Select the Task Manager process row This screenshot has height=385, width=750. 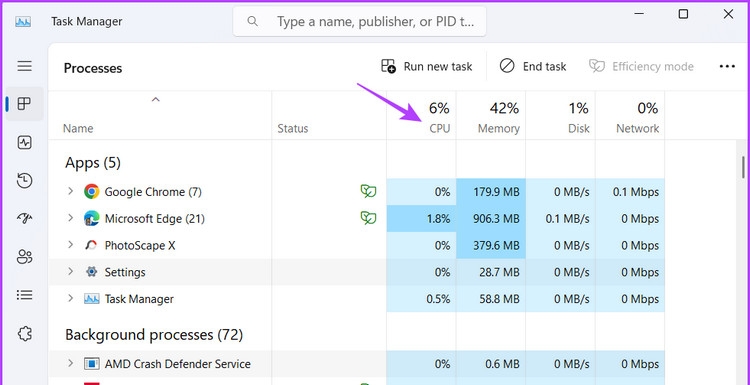pyautogui.click(x=356, y=299)
